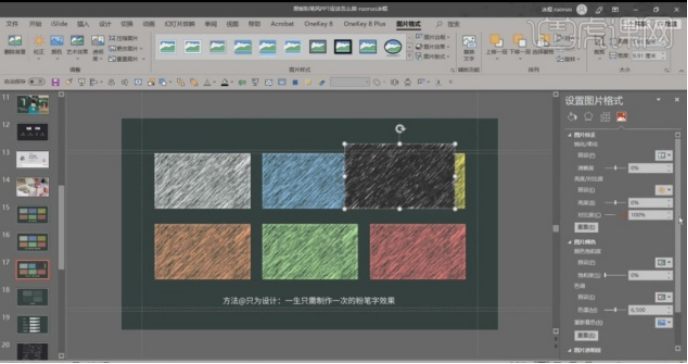The image size is (688, 364).
Task: Click the Remove Background icon in the ribbon
Action: [15, 41]
